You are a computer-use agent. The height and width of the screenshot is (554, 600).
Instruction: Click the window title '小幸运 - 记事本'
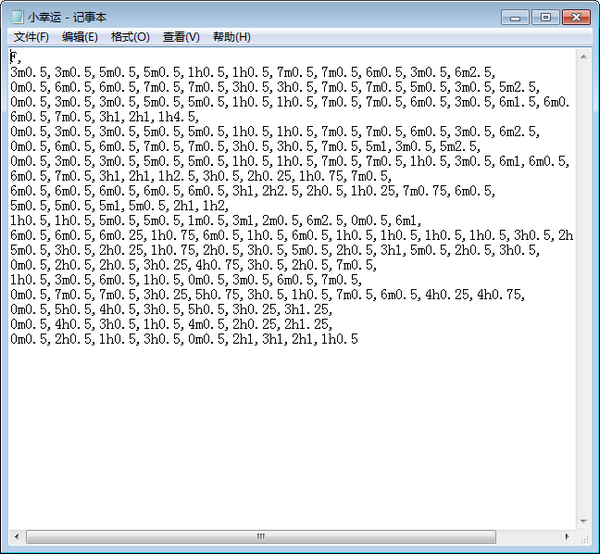pos(67,17)
